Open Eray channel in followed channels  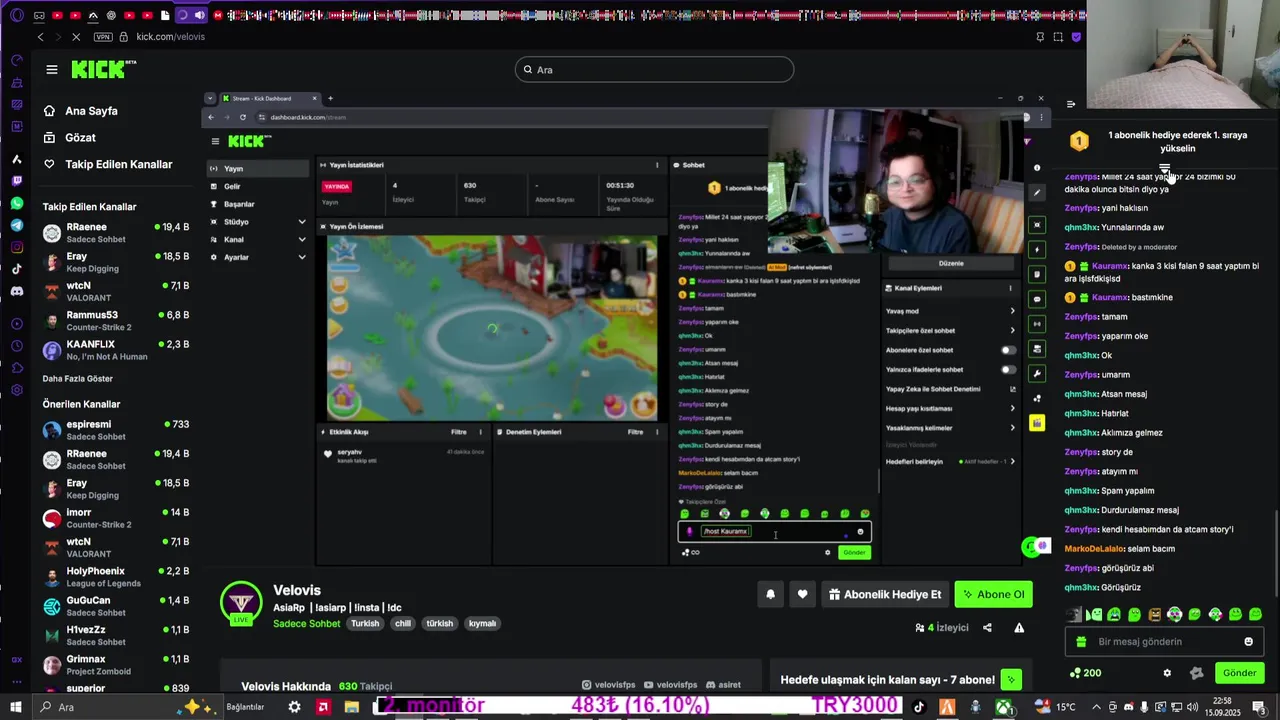click(115, 262)
